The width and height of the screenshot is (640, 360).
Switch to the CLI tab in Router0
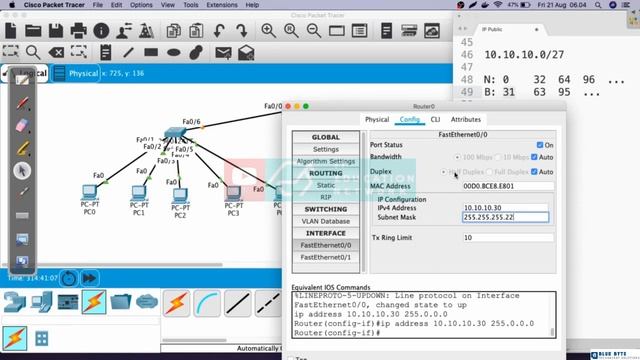tap(435, 120)
